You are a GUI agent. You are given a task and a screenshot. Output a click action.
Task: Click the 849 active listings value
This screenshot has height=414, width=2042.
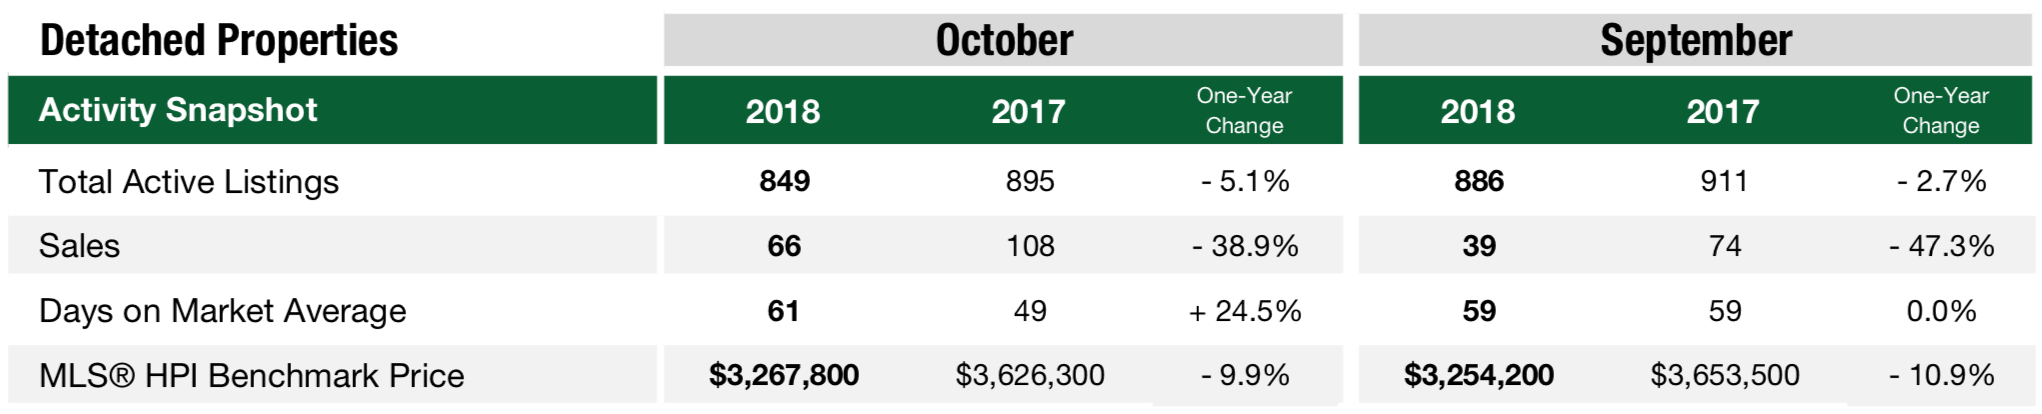[784, 181]
